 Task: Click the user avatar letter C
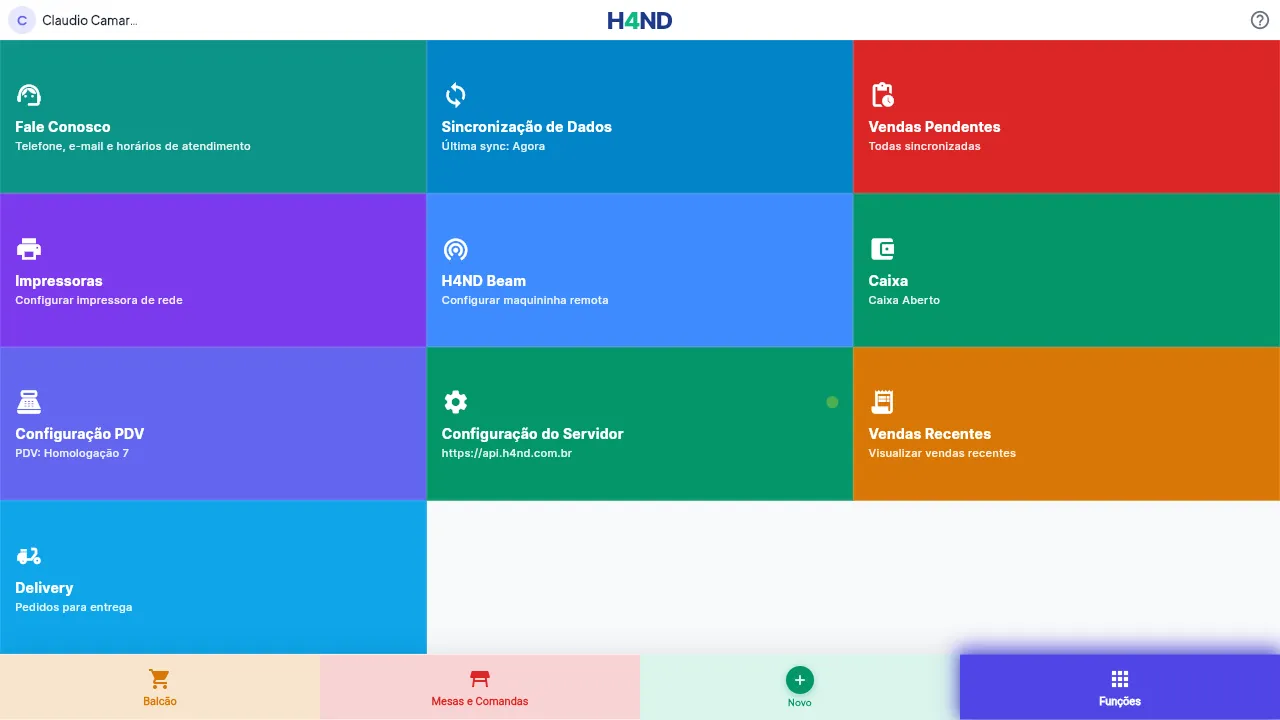point(22,20)
